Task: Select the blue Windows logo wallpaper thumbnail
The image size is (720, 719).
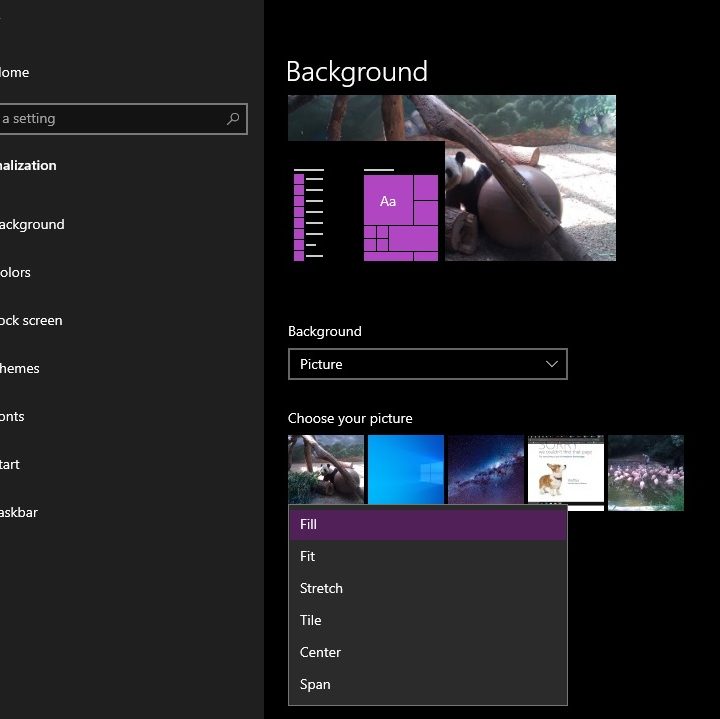Action: [x=405, y=469]
